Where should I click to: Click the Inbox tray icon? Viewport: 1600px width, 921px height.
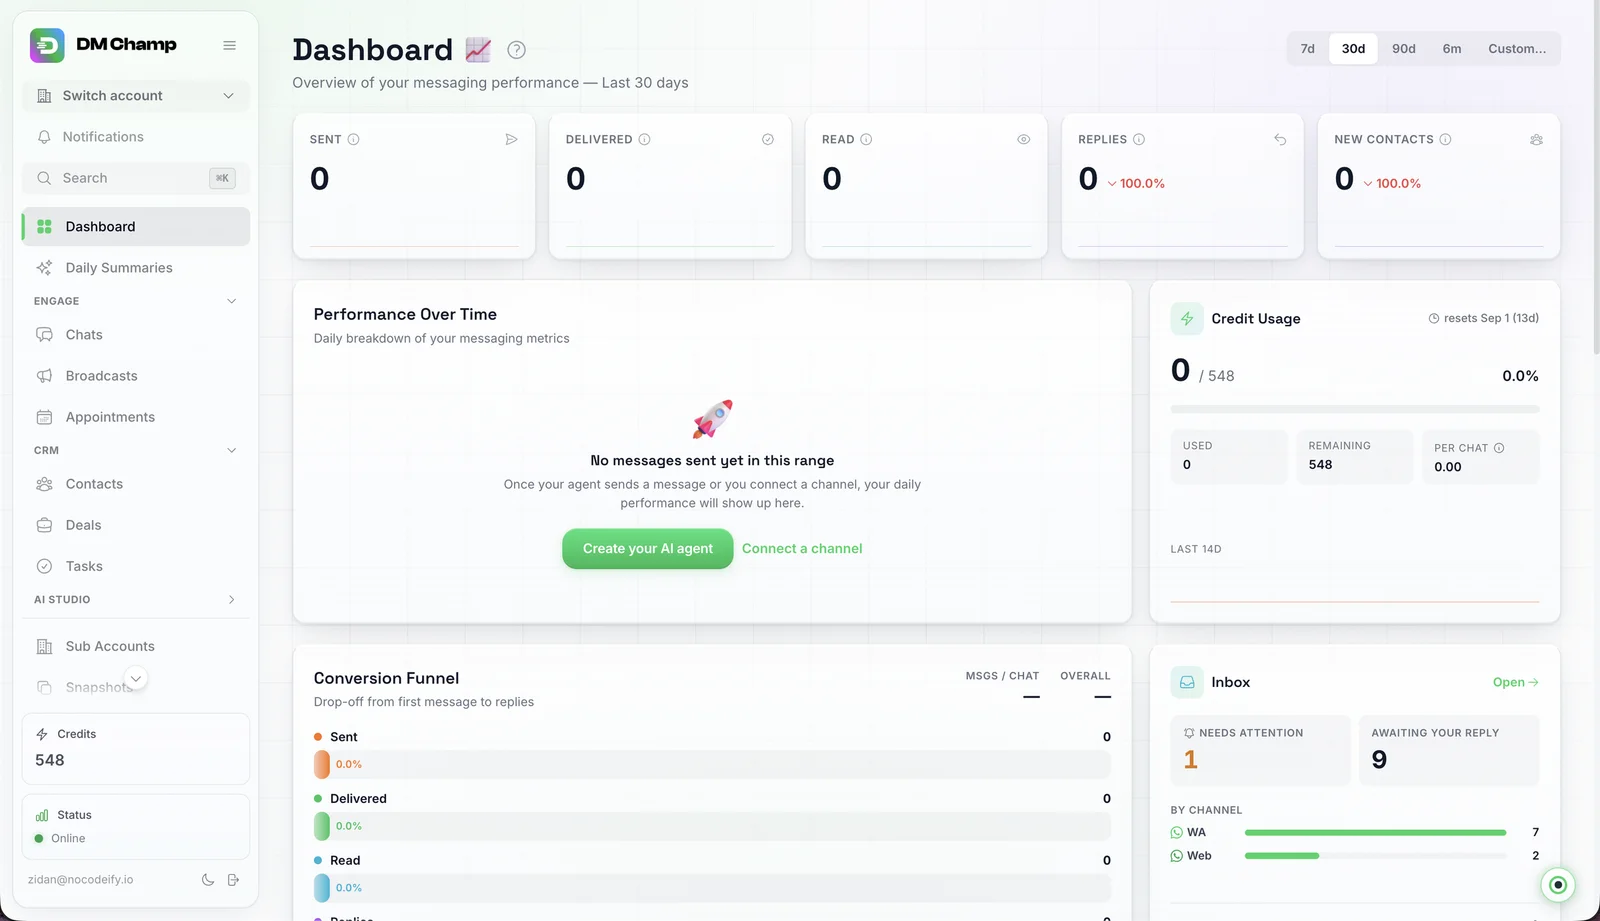point(1187,682)
